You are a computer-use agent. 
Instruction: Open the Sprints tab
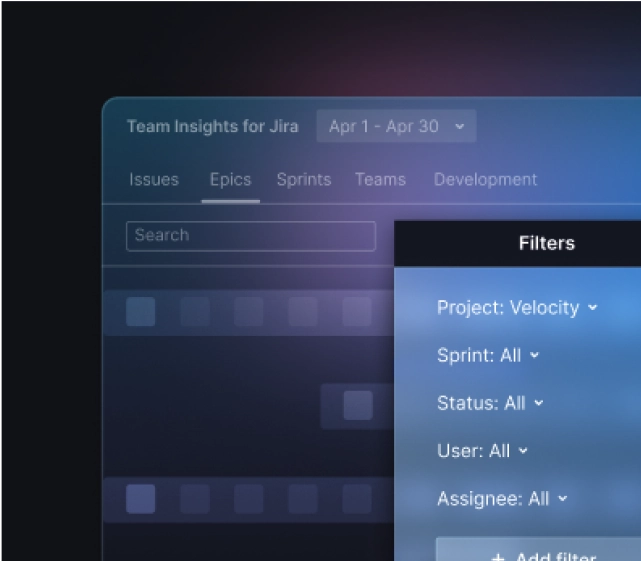pyautogui.click(x=304, y=180)
